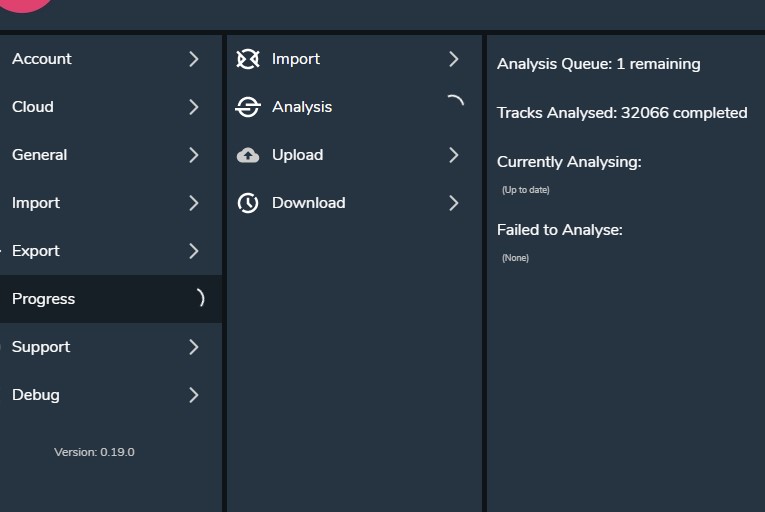The height and width of the screenshot is (512, 765).
Task: Click the Analysis waveform icon
Action: [248, 107]
